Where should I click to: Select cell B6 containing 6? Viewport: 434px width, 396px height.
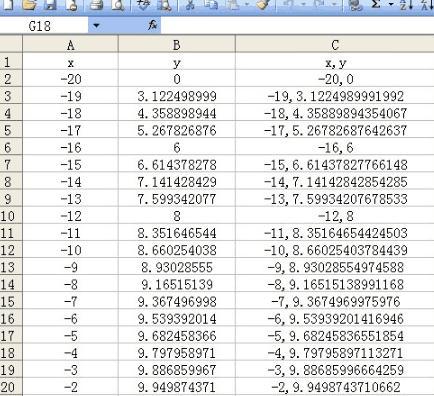[177, 148]
